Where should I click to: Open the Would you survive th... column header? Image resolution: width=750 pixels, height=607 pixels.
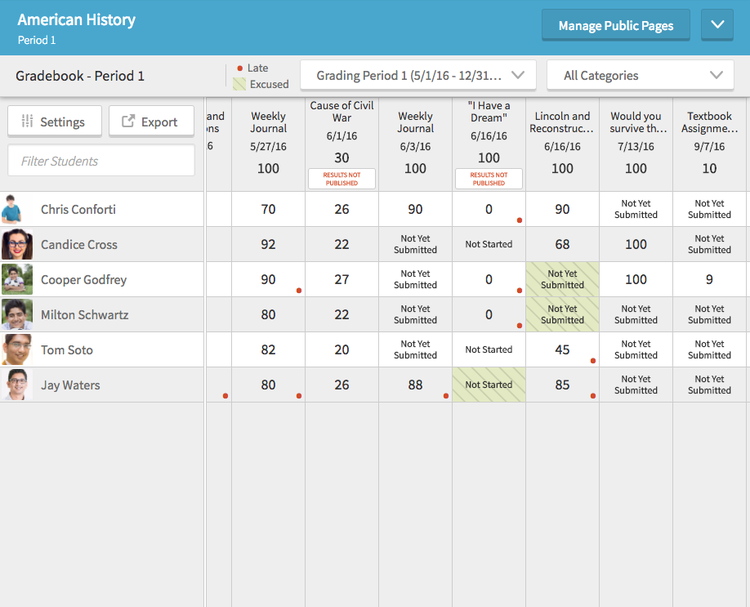[x=636, y=142]
